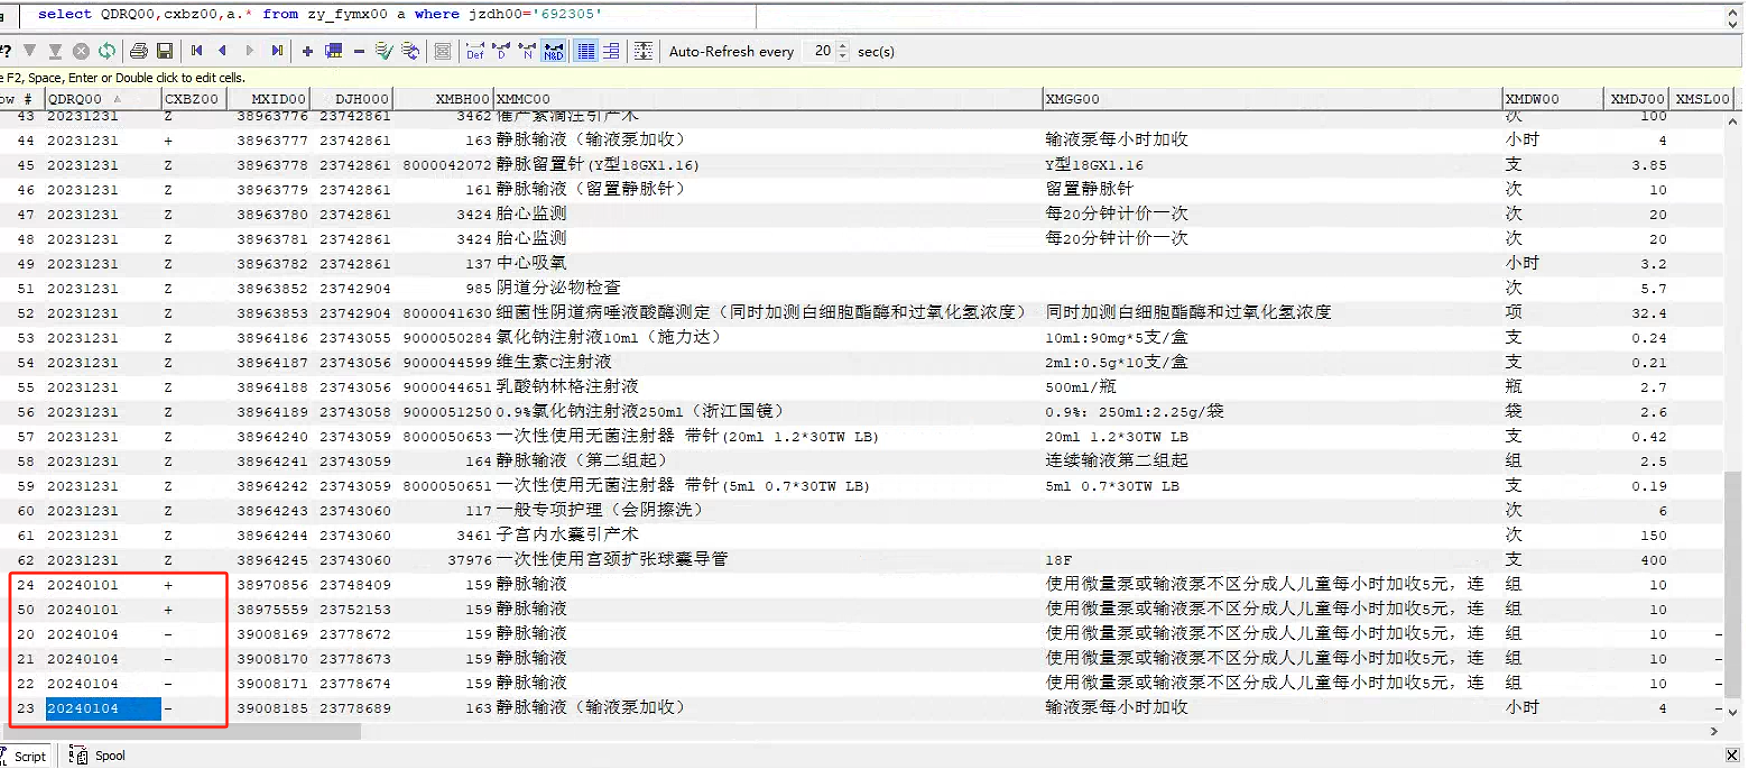Click the DJH000 column header

coord(351,99)
